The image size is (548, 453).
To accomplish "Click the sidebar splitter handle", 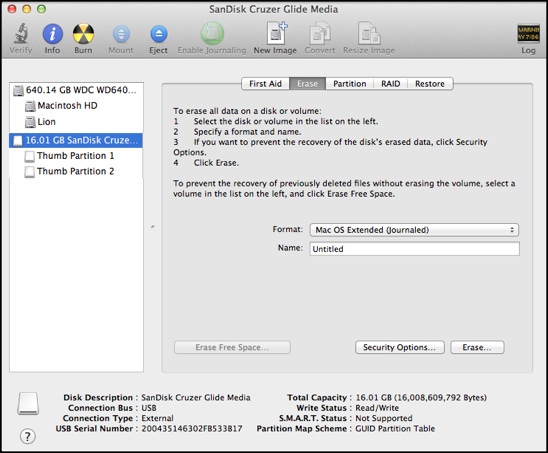I will pos(153,227).
